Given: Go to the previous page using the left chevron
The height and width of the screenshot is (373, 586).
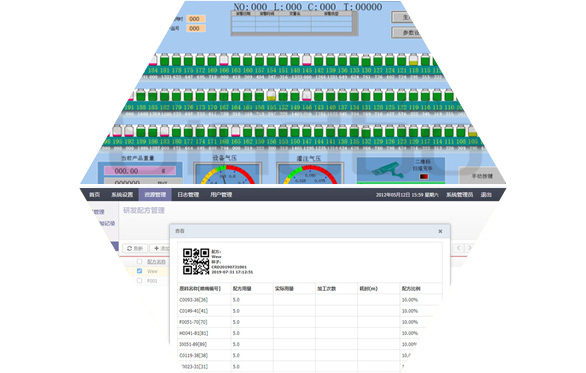Looking at the screenshot, I should pos(459,248).
